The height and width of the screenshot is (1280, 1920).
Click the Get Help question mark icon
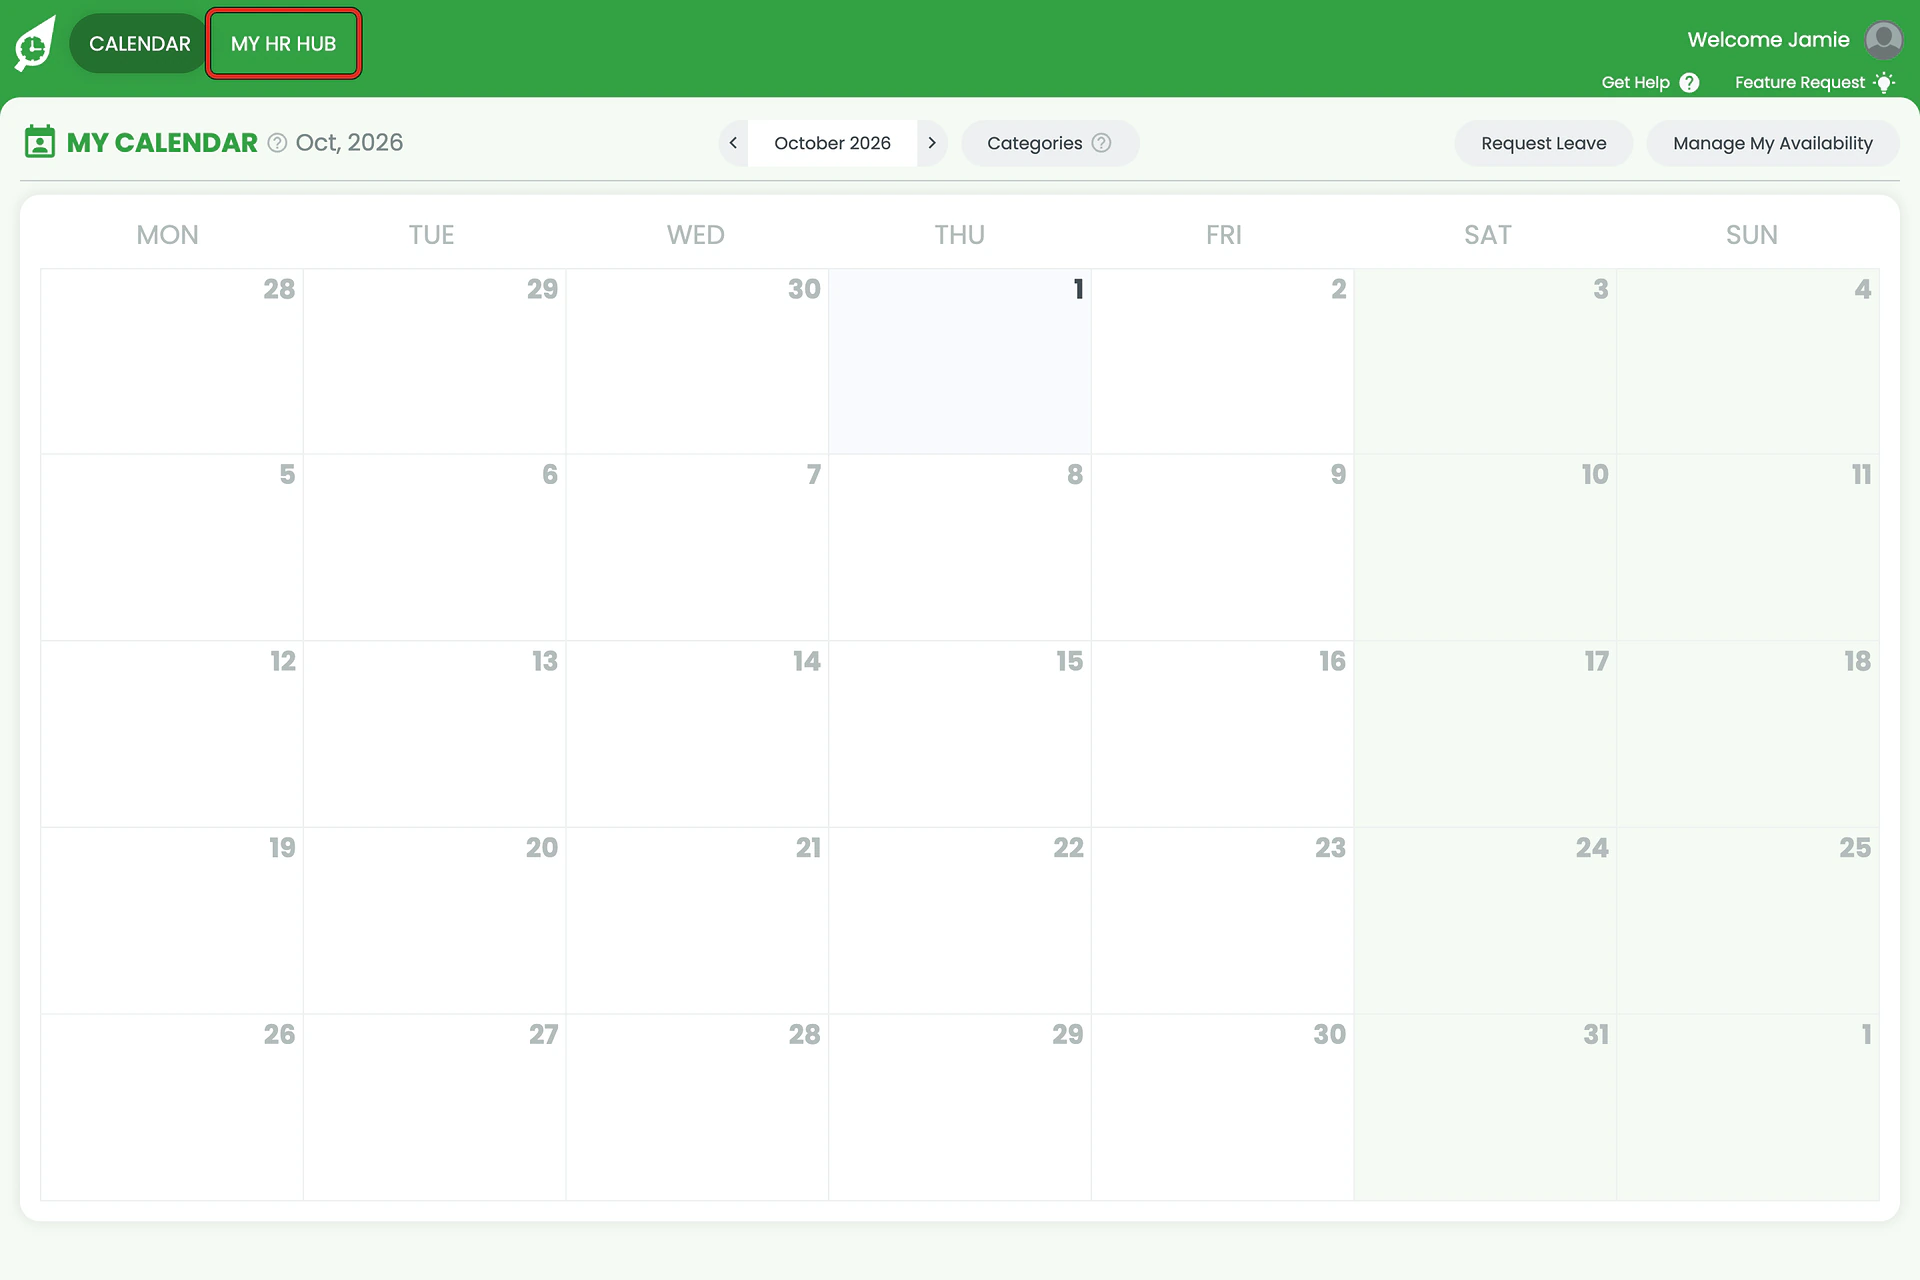pos(1689,83)
